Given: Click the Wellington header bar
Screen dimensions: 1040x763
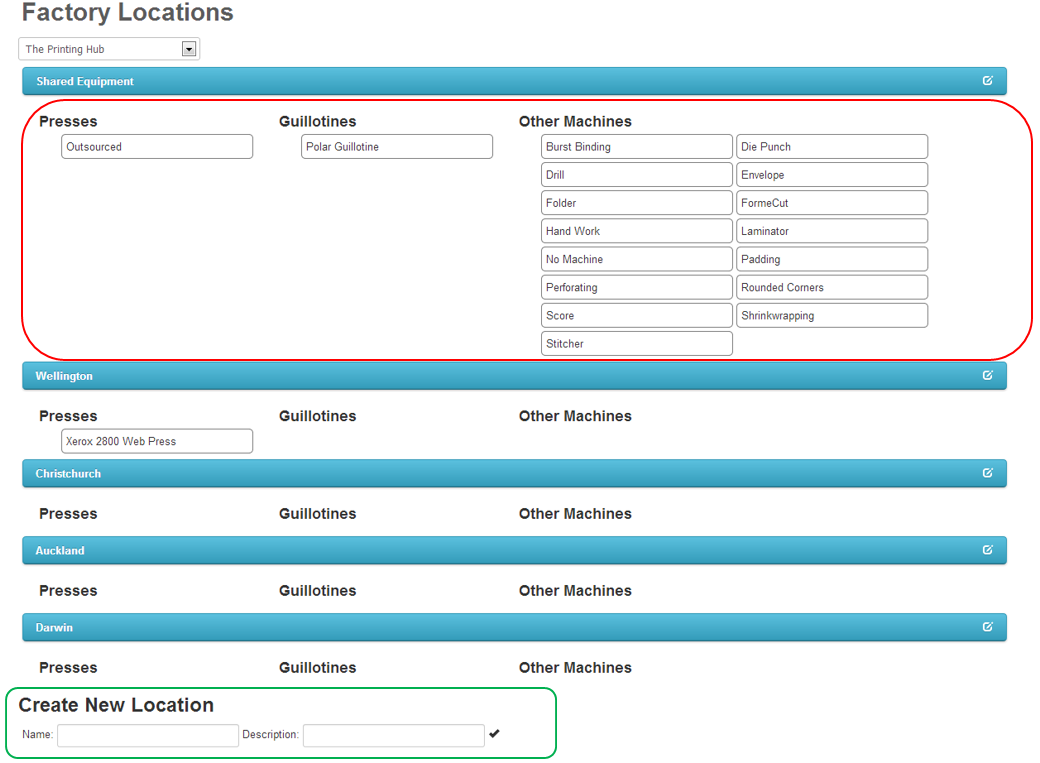Looking at the screenshot, I should (514, 376).
